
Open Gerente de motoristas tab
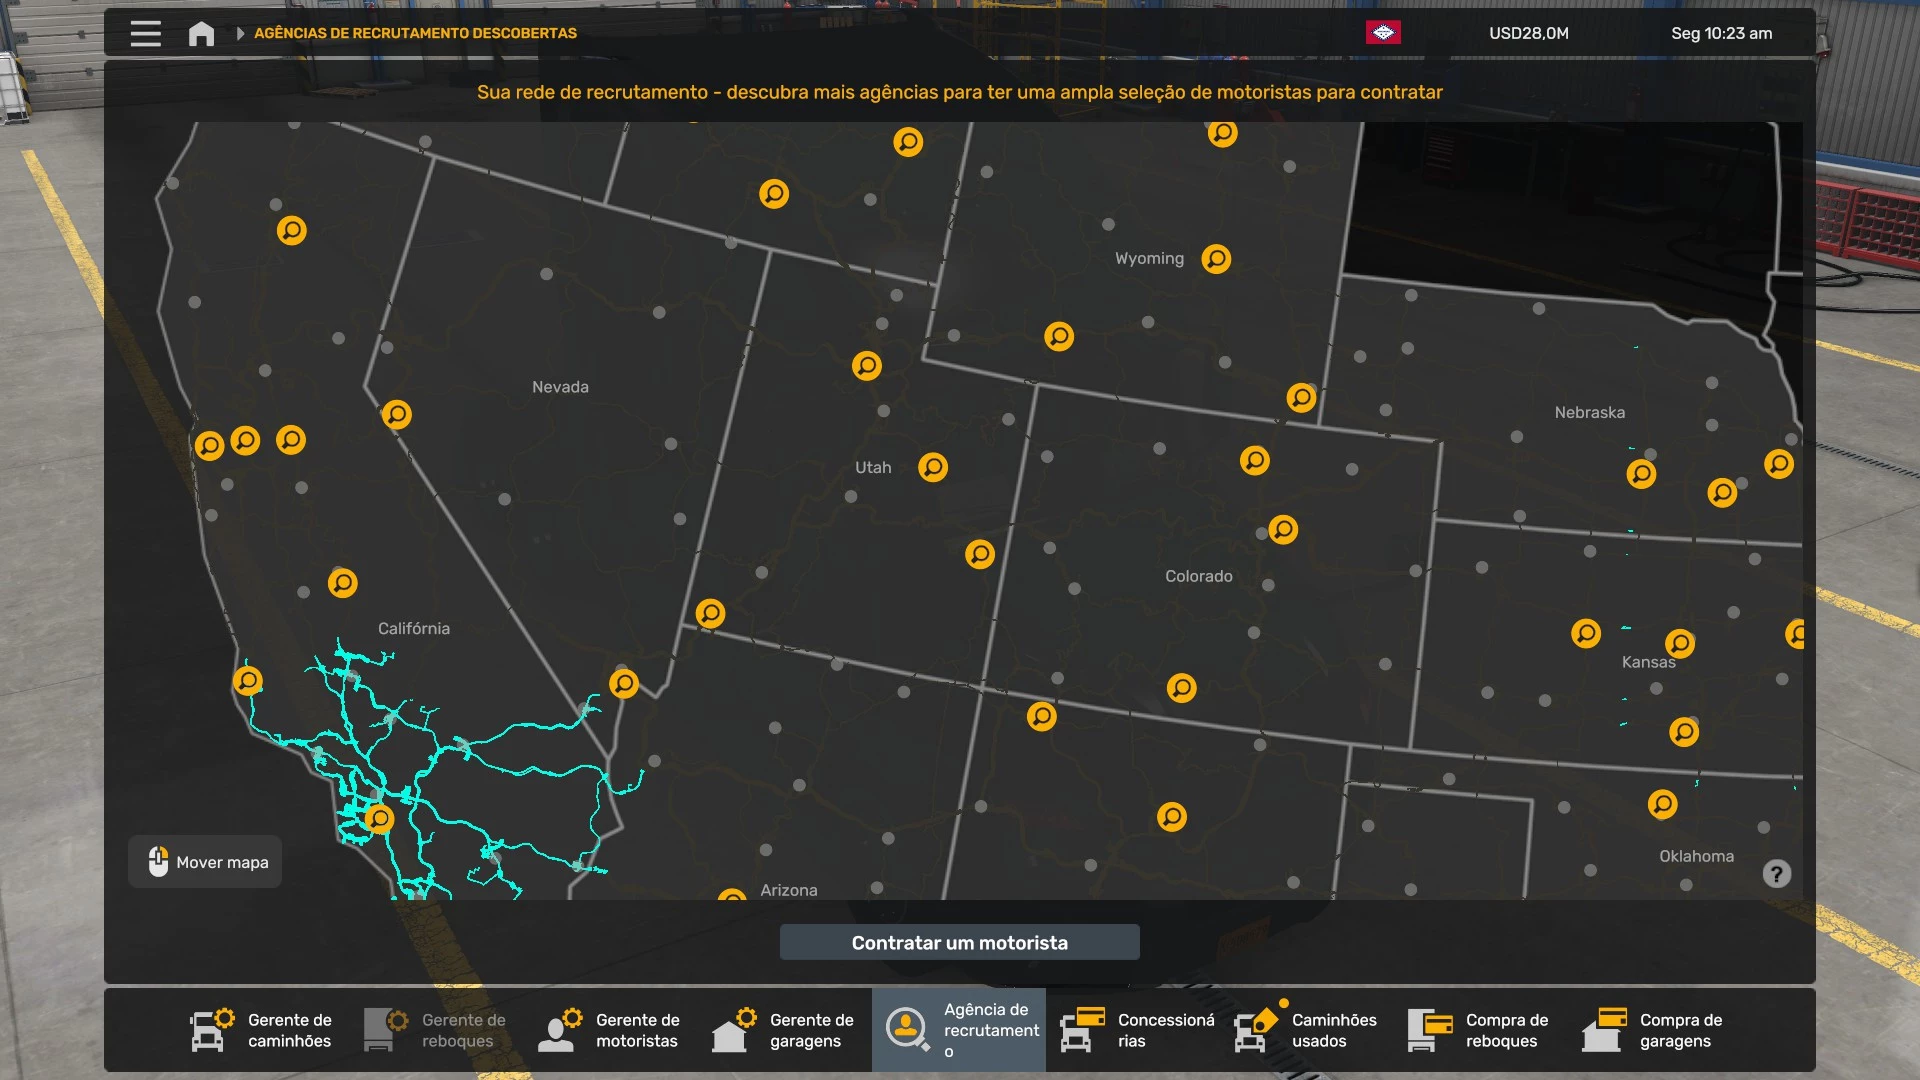tap(610, 1030)
